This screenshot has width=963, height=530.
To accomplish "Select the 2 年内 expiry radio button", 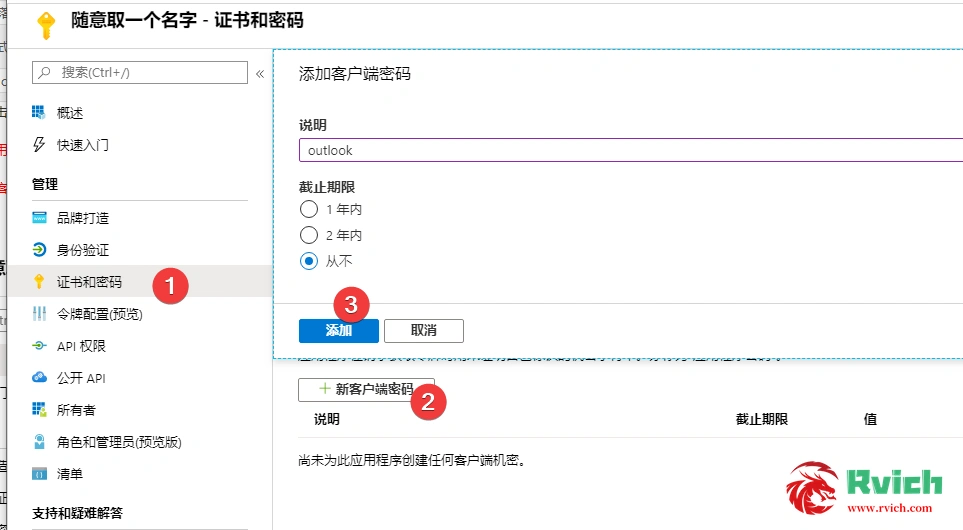I will (x=309, y=236).
